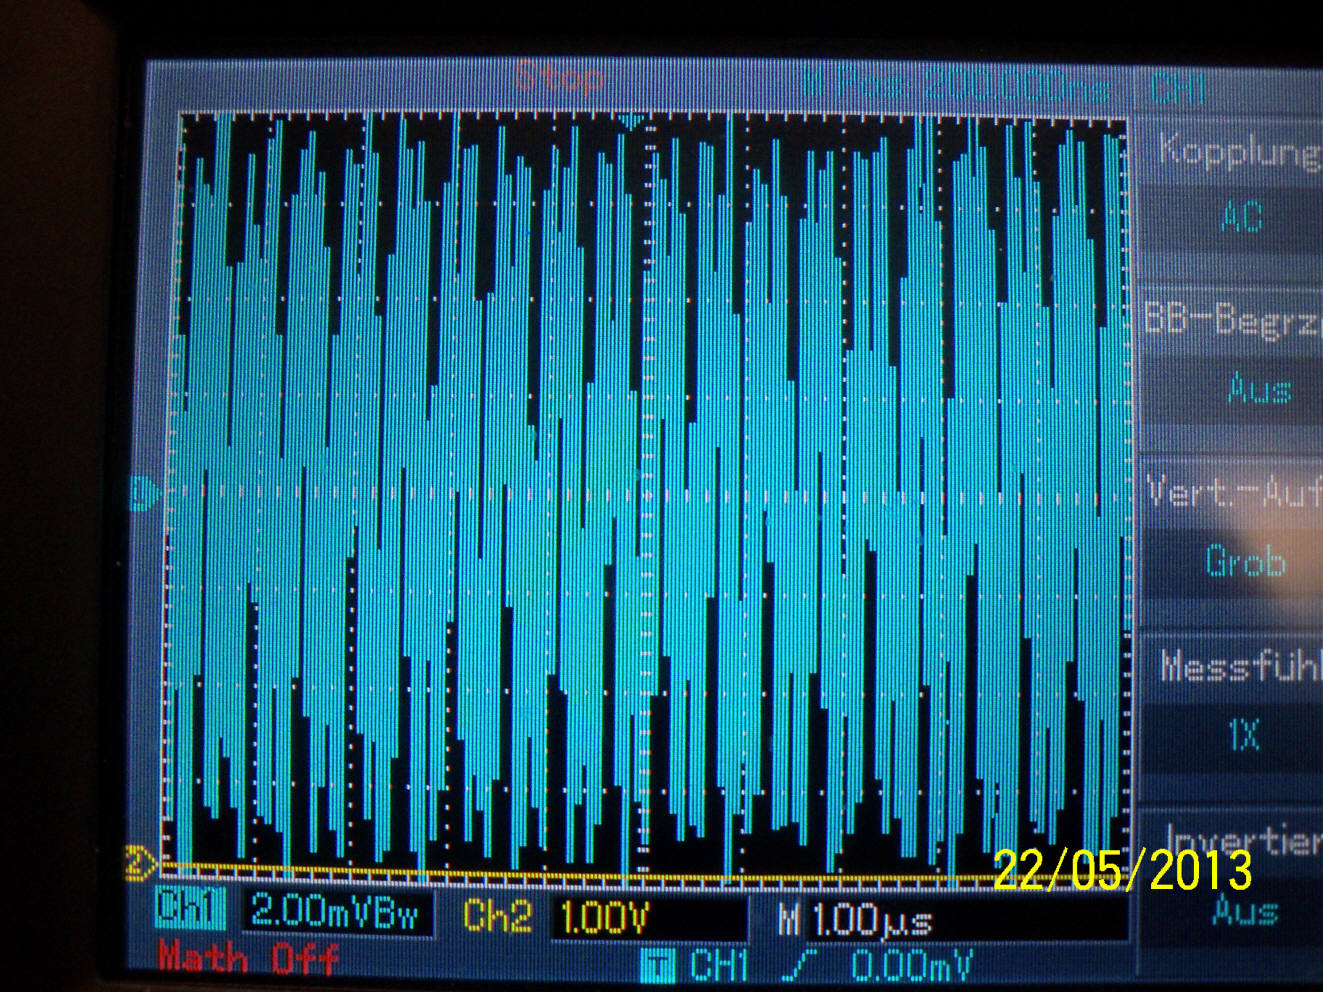The image size is (1323, 992).
Task: Click the CH1 ground level marker
Action: (144, 494)
